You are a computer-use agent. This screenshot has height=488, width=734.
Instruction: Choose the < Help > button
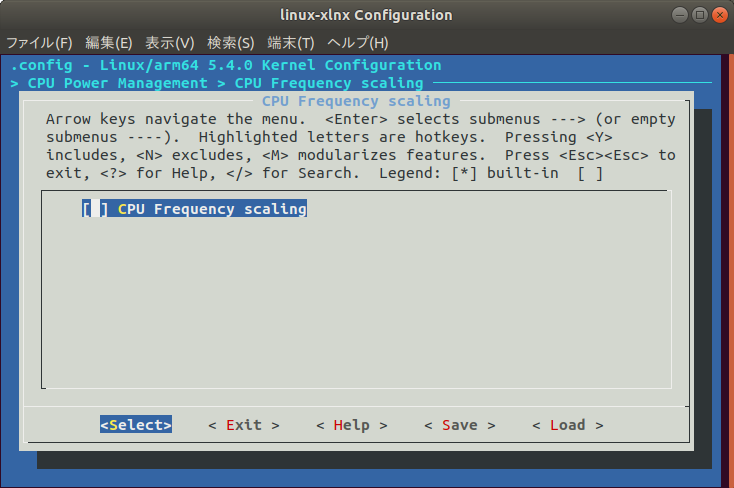click(352, 425)
